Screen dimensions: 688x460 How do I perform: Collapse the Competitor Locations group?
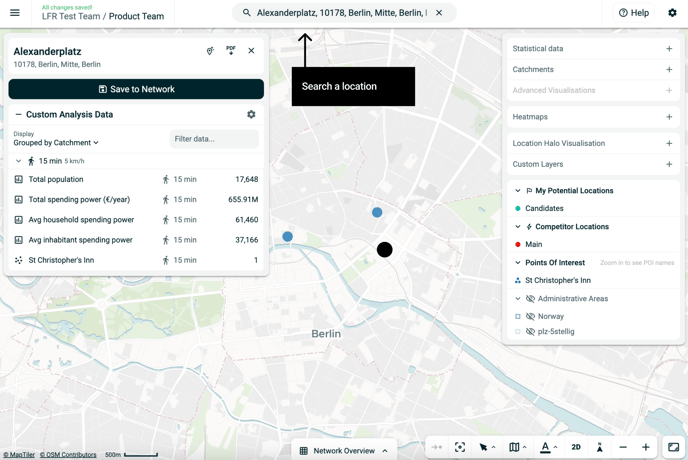pyautogui.click(x=518, y=226)
